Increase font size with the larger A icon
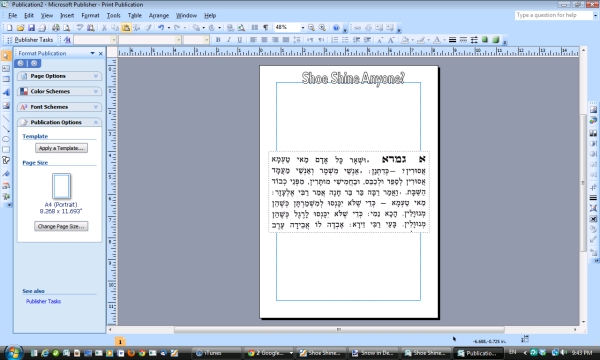This screenshot has width=600, height=360. (x=391, y=40)
